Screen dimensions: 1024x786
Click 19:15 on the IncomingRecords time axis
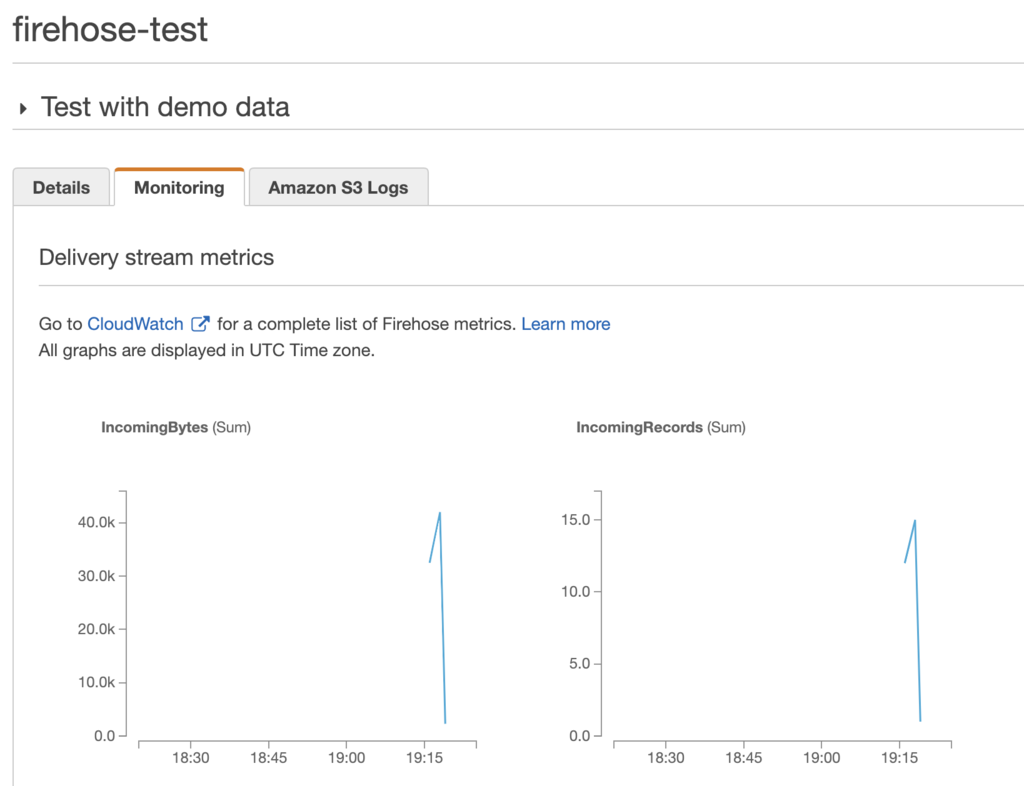(x=899, y=758)
